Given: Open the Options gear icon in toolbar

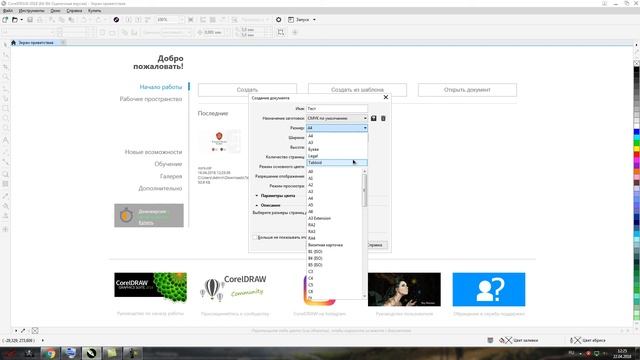Looking at the screenshot, I should point(278,20).
